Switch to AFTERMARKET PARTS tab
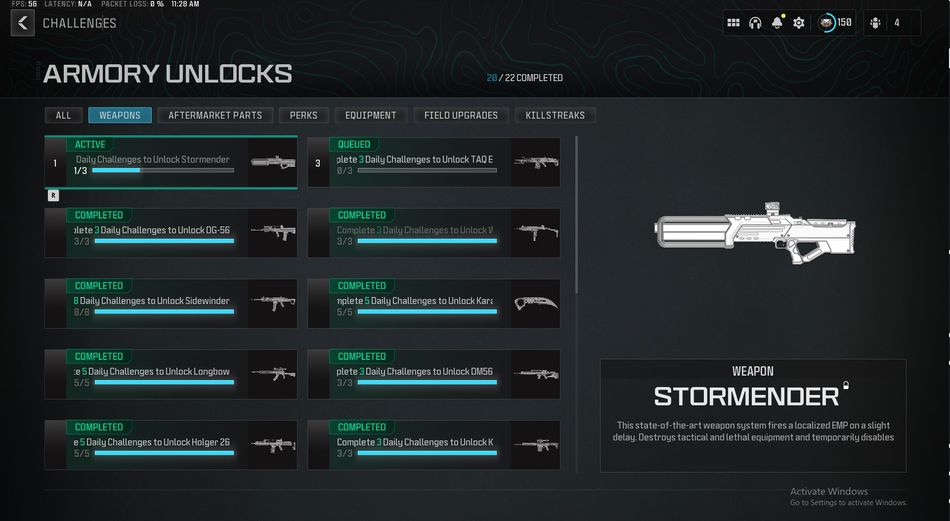 215,115
